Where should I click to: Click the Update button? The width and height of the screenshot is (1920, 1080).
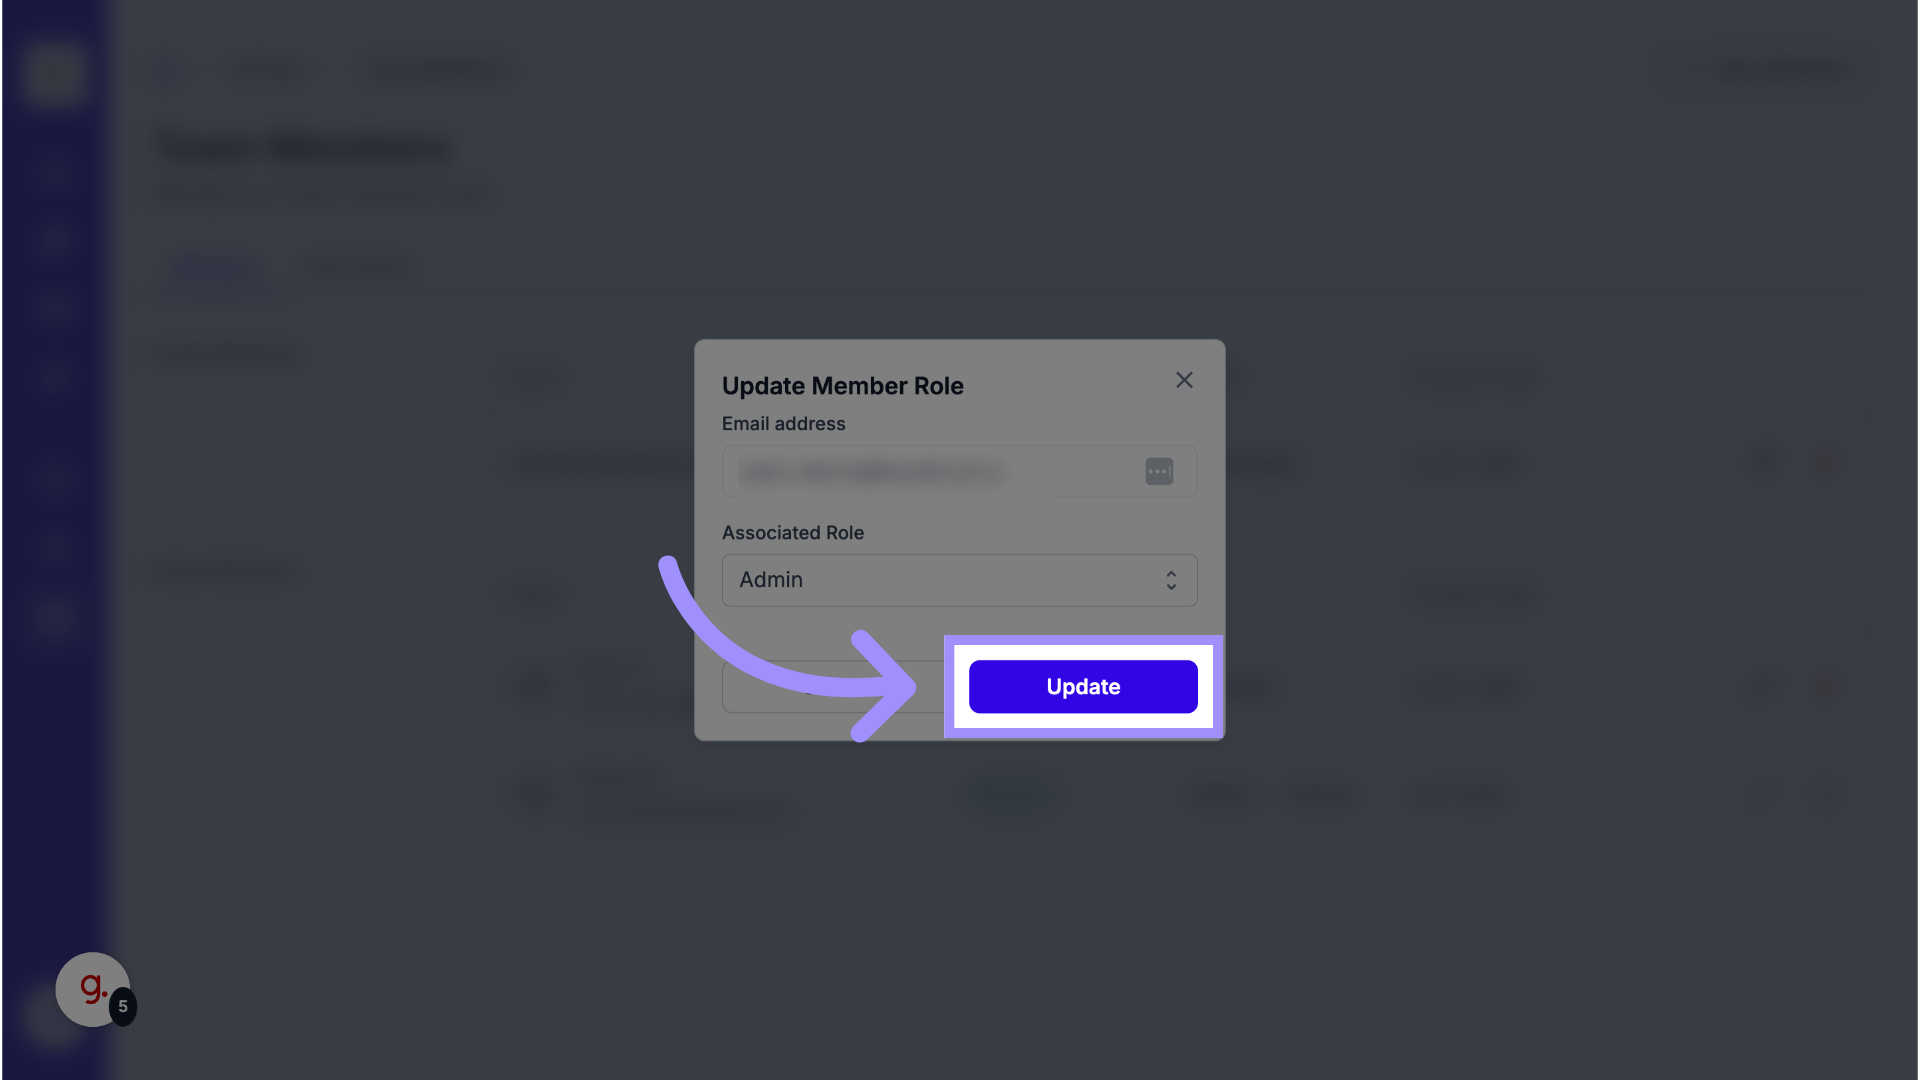[1083, 687]
